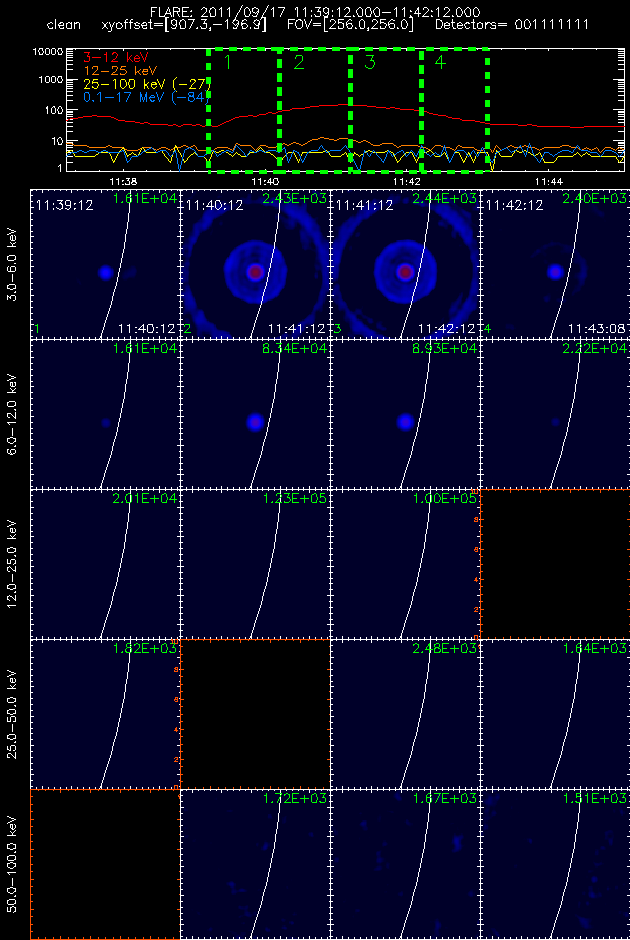This screenshot has width=630, height=940.
Task: Select the orange 12-25 keV legend entry
Action: point(120,71)
